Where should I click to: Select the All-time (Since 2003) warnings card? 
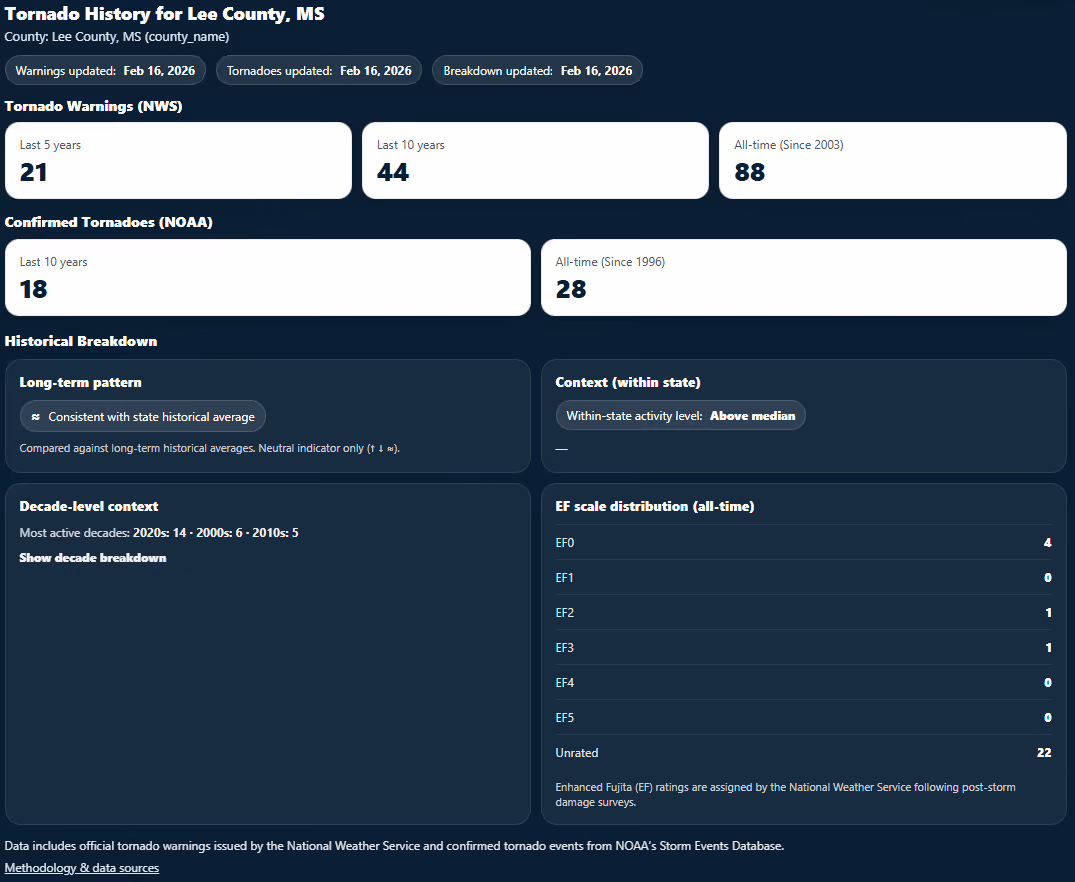893,160
